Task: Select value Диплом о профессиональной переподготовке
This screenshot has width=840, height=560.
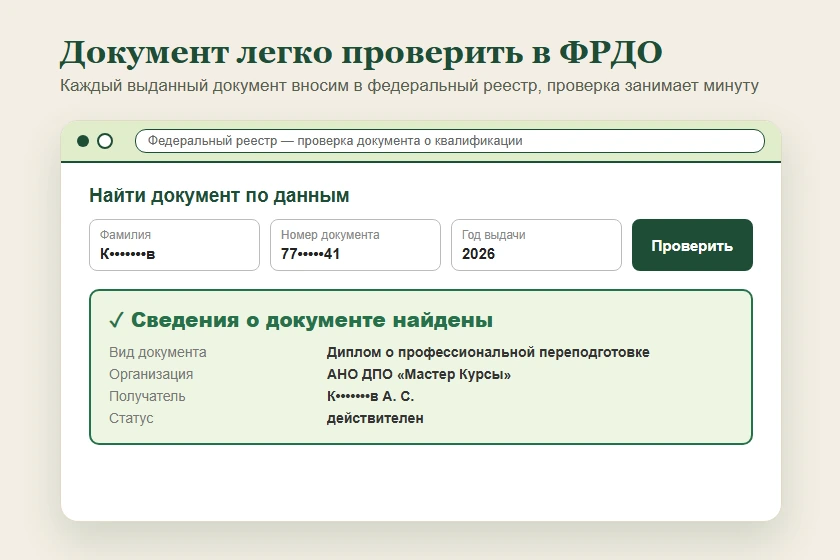Action: 488,352
